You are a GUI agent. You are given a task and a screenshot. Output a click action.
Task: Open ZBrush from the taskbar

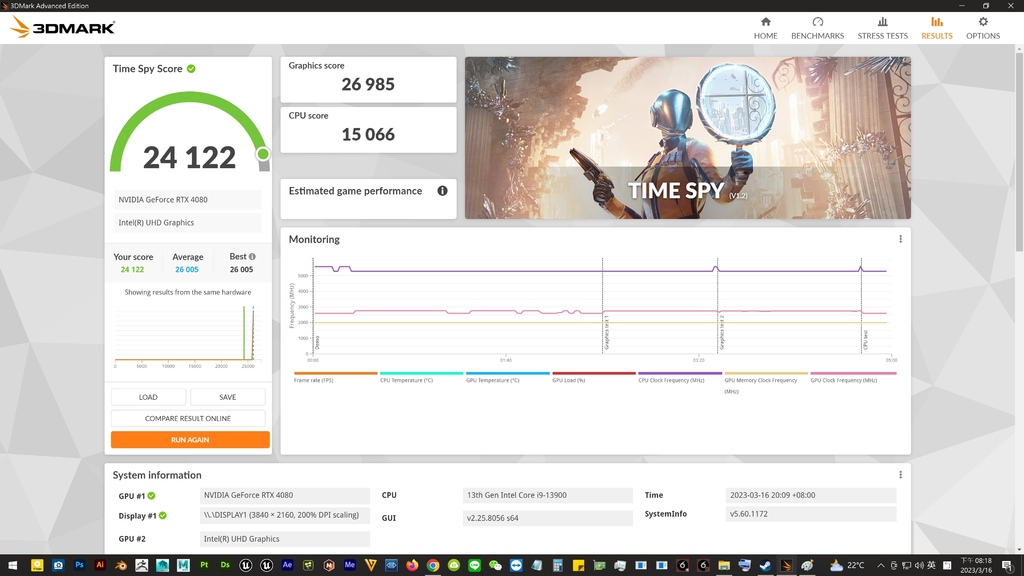pyautogui.click(x=142, y=566)
